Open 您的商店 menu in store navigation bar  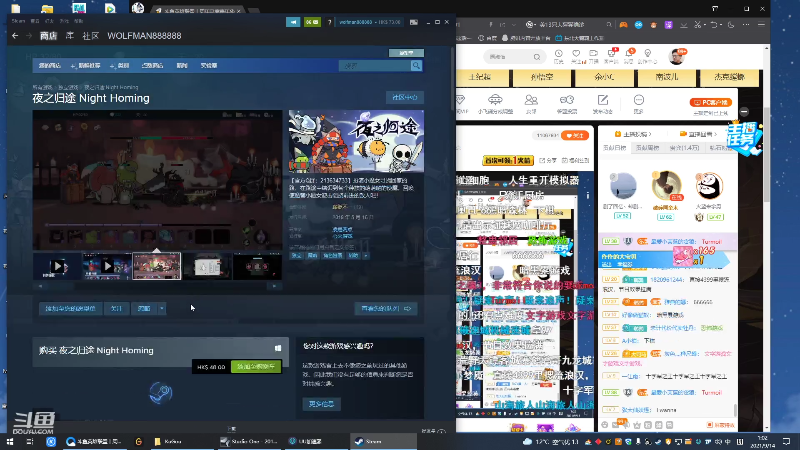pos(50,65)
